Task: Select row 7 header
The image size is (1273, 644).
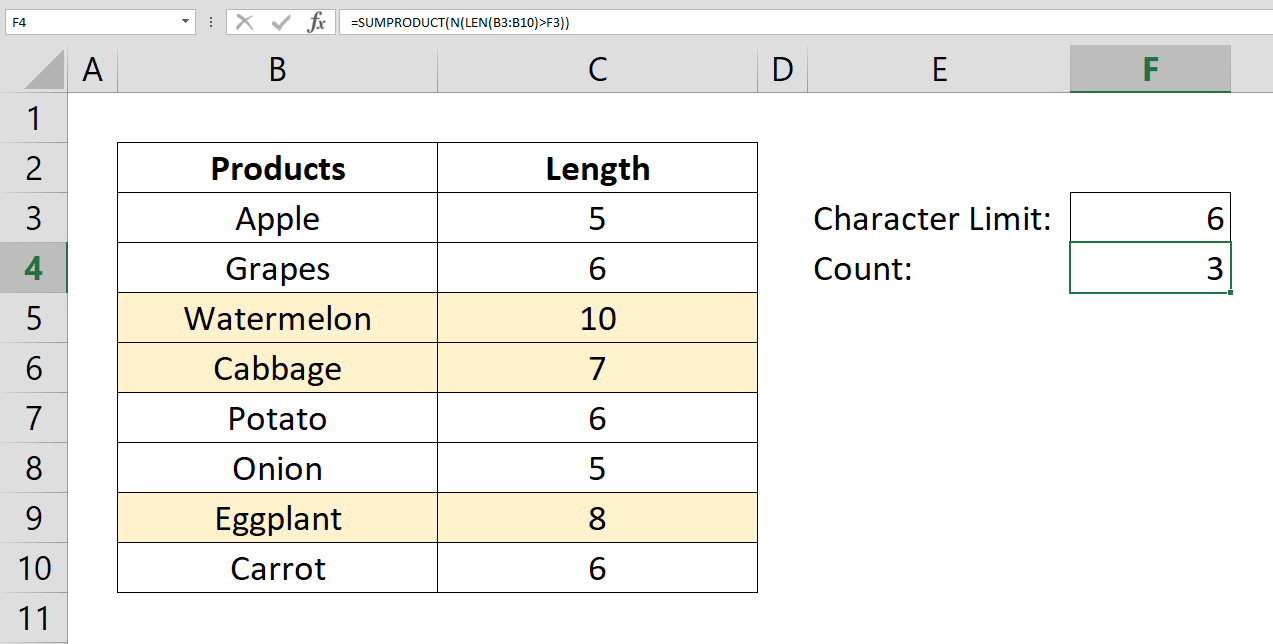Action: [34, 418]
